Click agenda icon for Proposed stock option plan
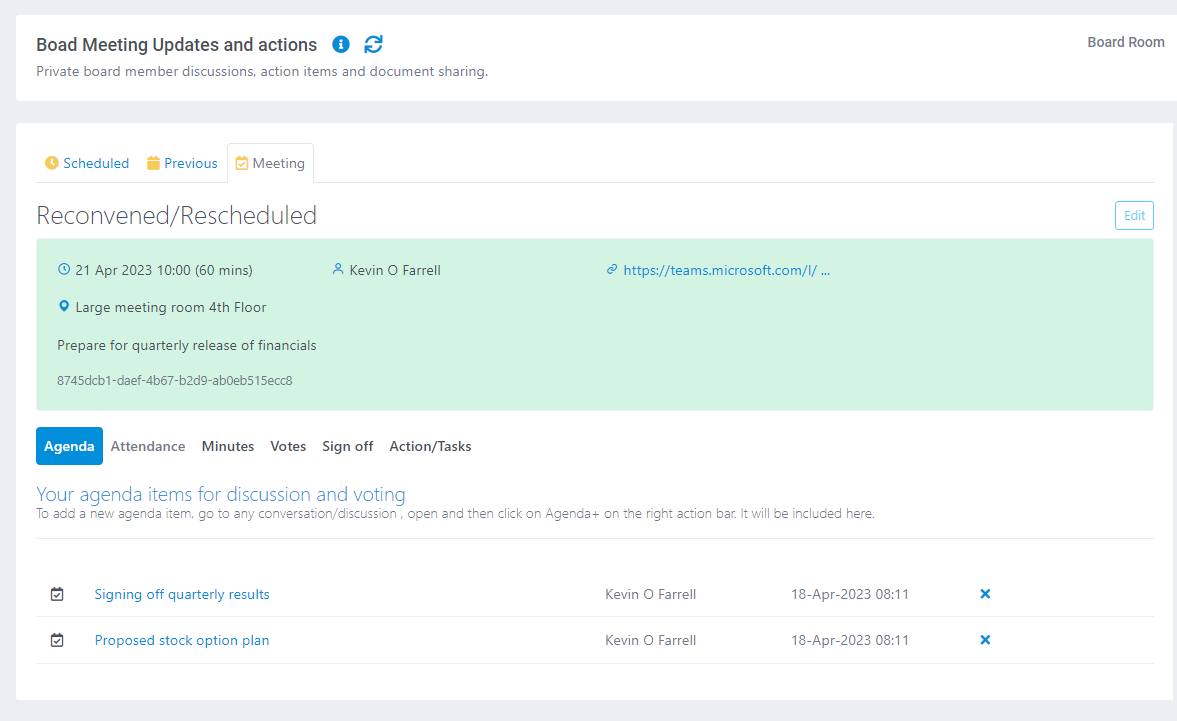This screenshot has width=1177, height=721. pos(57,640)
